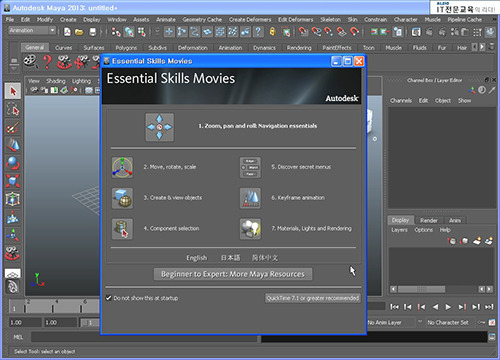Go to start of playback range
500x360 pixels.
click(x=394, y=307)
